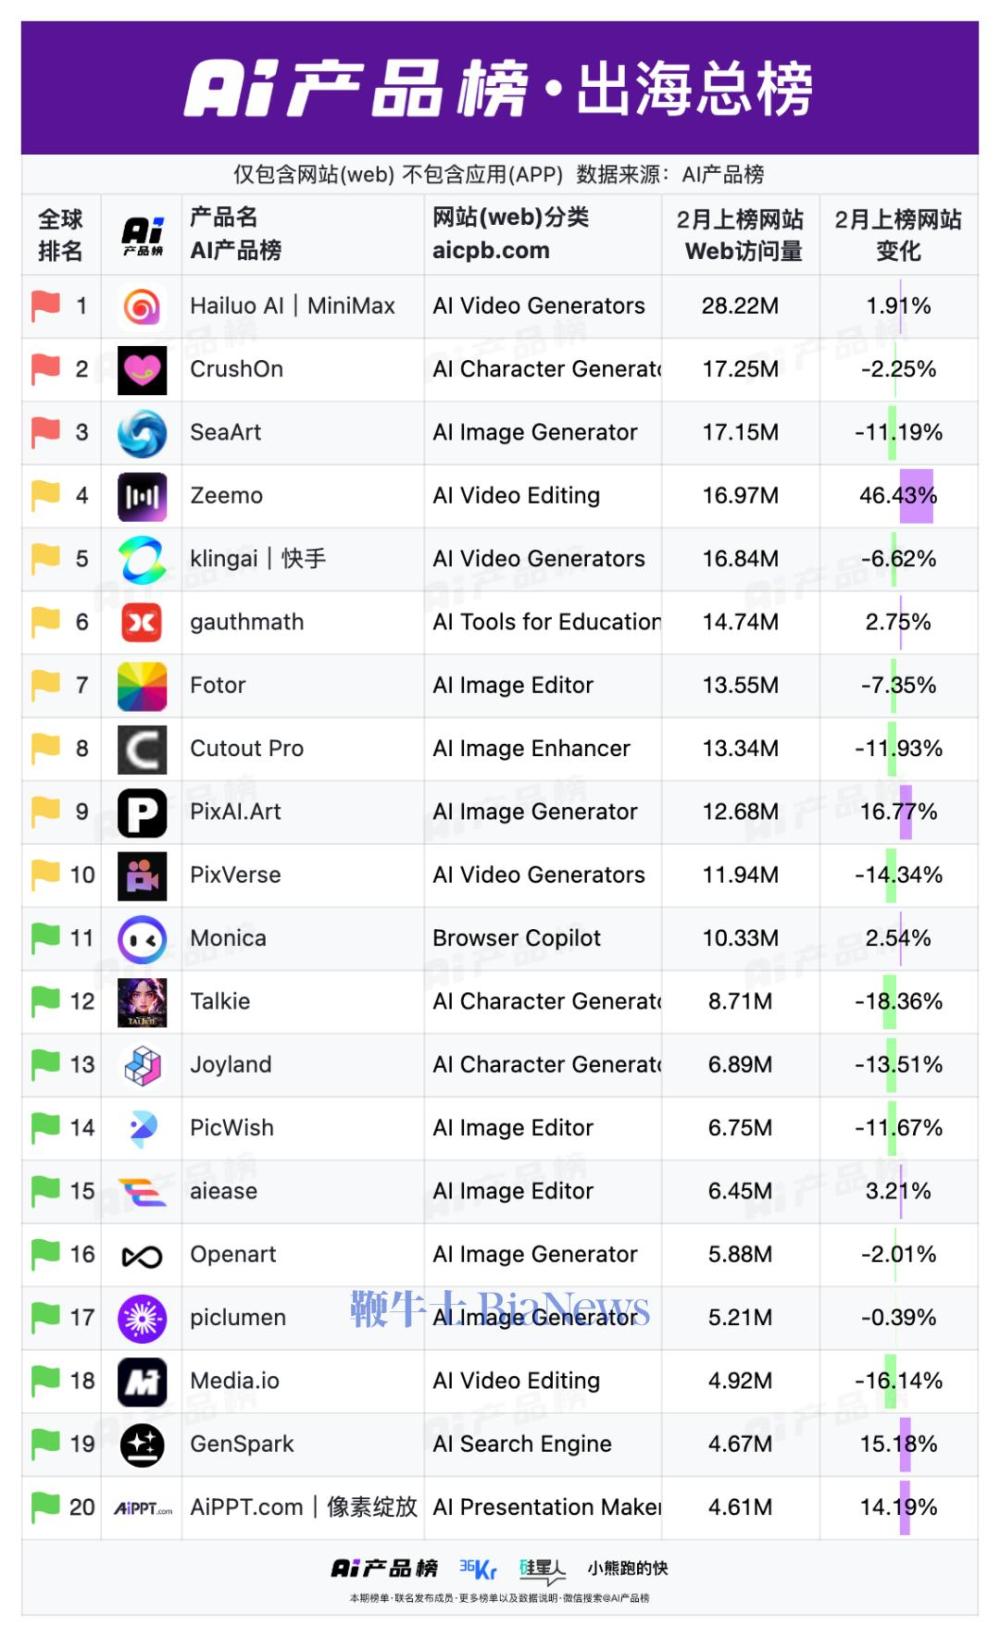Click the 36Kr logo in footer
The height and width of the screenshot is (1637, 1000).
click(x=478, y=1569)
